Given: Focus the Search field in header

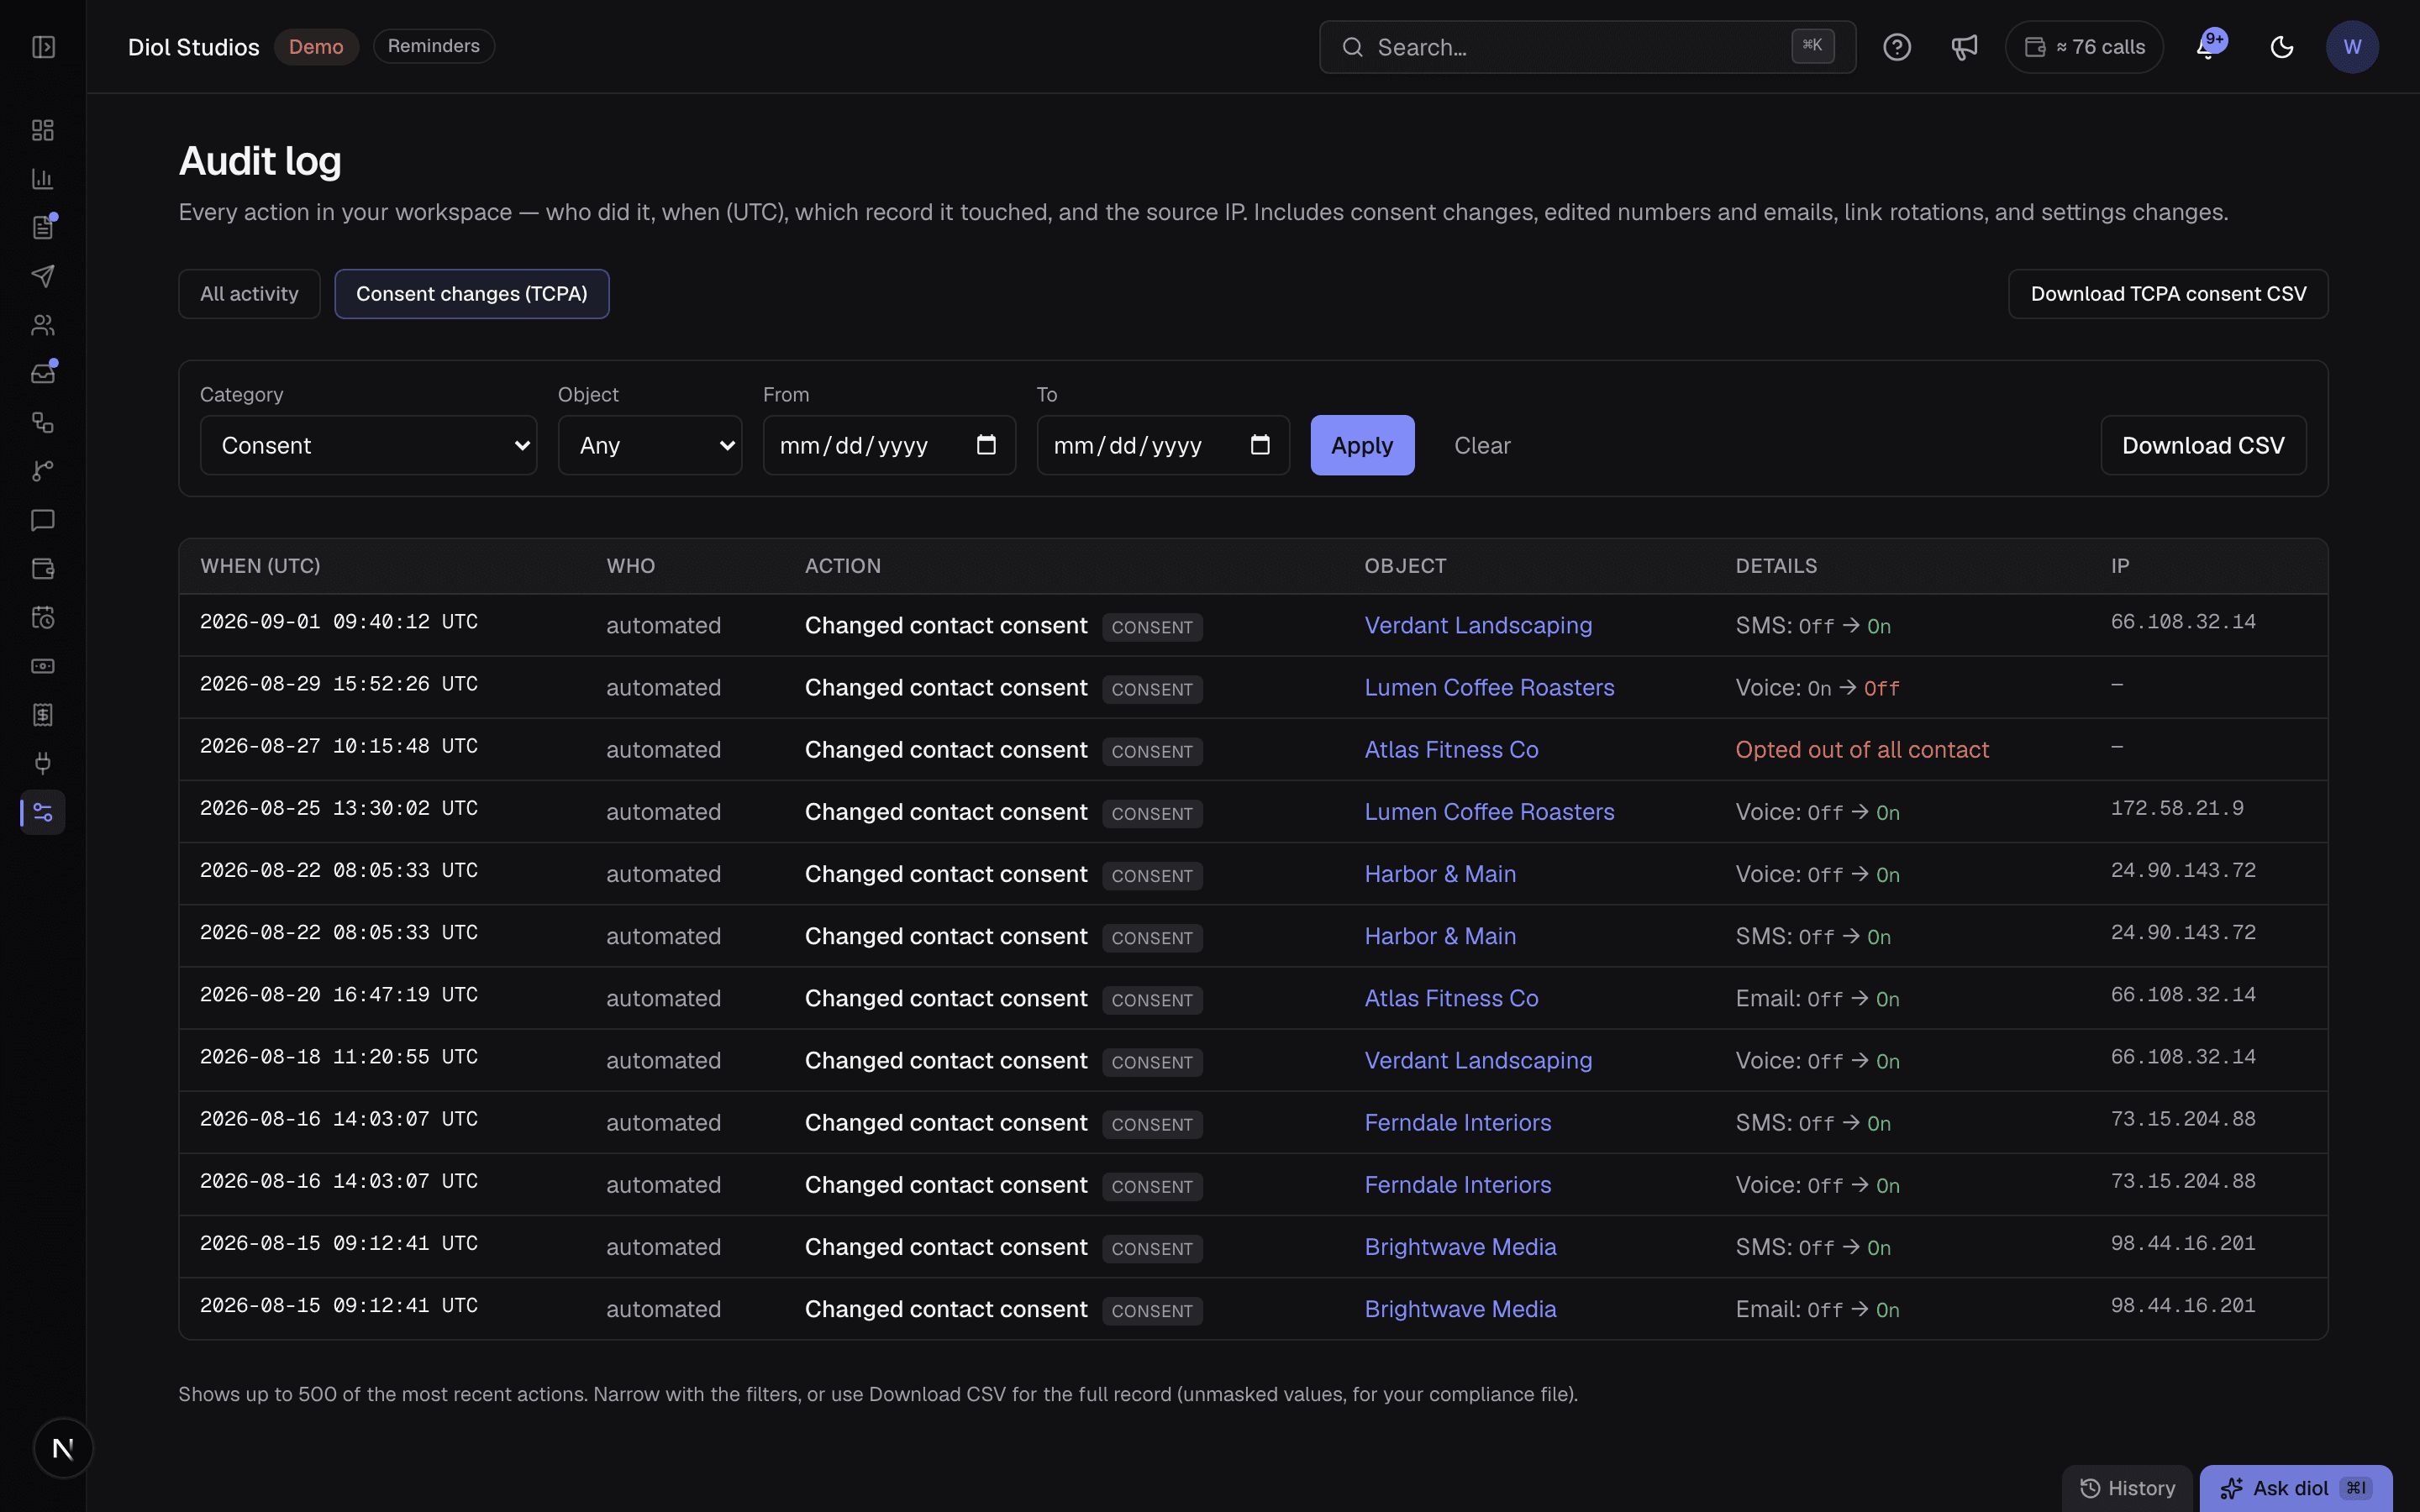Looking at the screenshot, I should [1587, 47].
